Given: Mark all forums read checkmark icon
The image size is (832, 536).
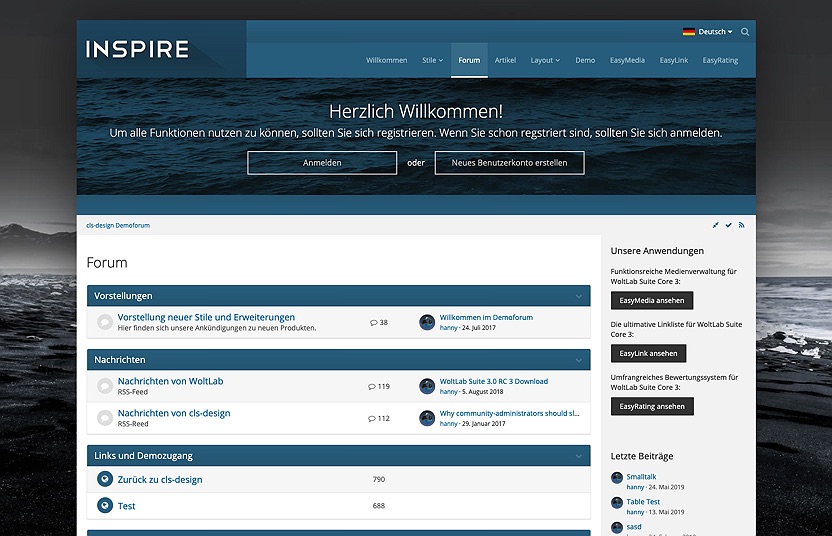Looking at the screenshot, I should point(728,225).
